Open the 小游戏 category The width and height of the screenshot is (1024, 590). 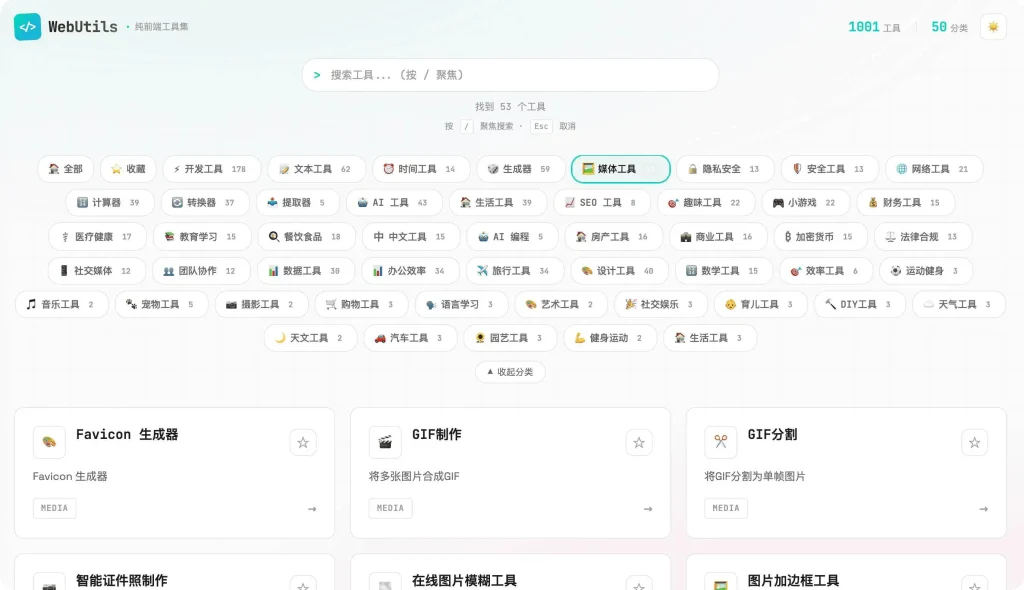[805, 203]
